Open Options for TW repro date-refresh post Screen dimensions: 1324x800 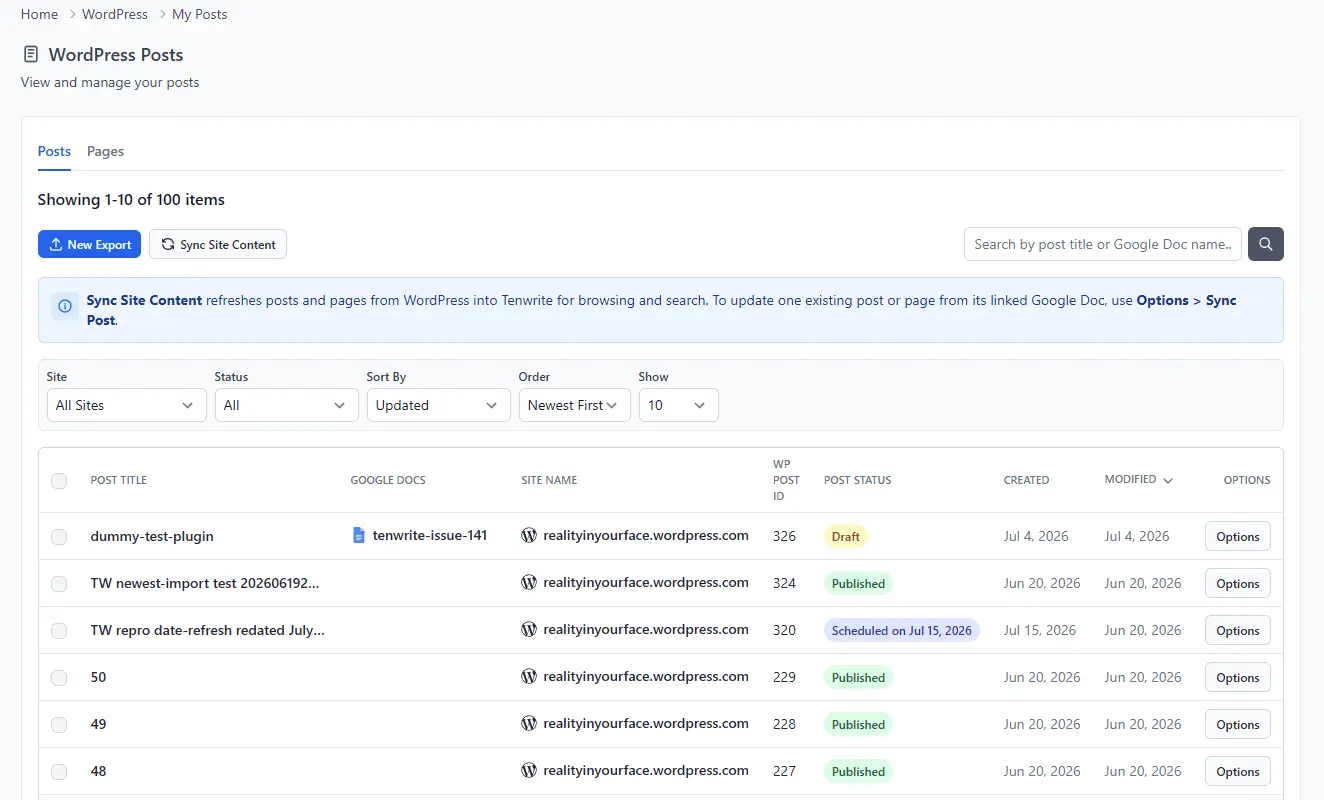click(x=1238, y=630)
